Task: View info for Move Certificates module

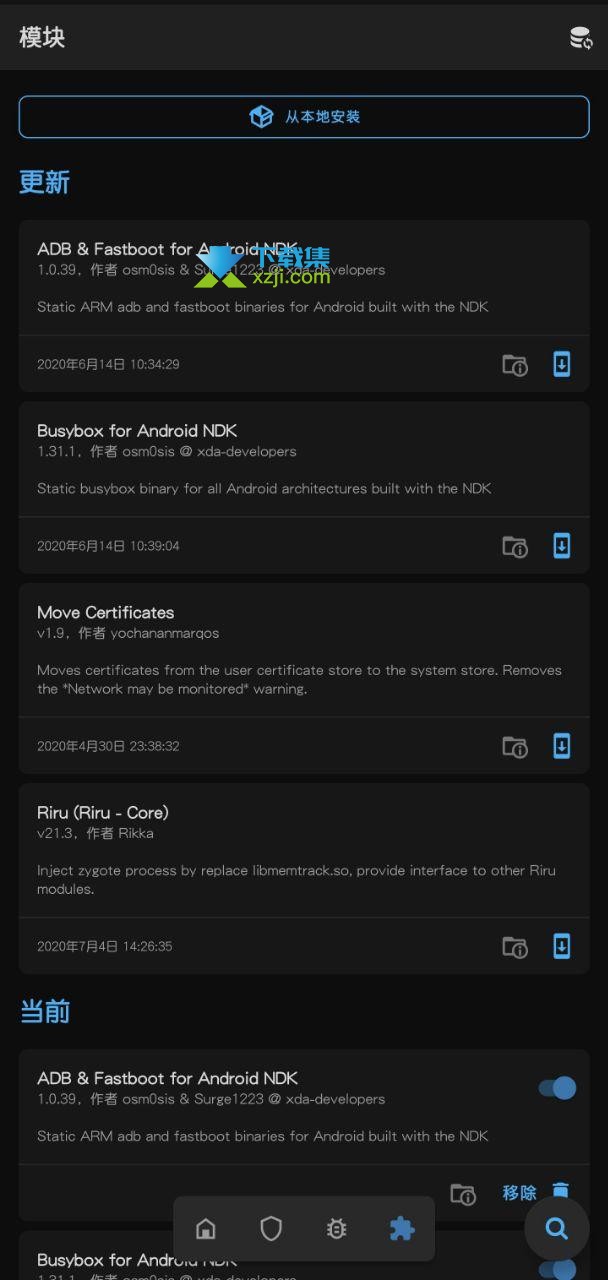Action: tap(515, 747)
